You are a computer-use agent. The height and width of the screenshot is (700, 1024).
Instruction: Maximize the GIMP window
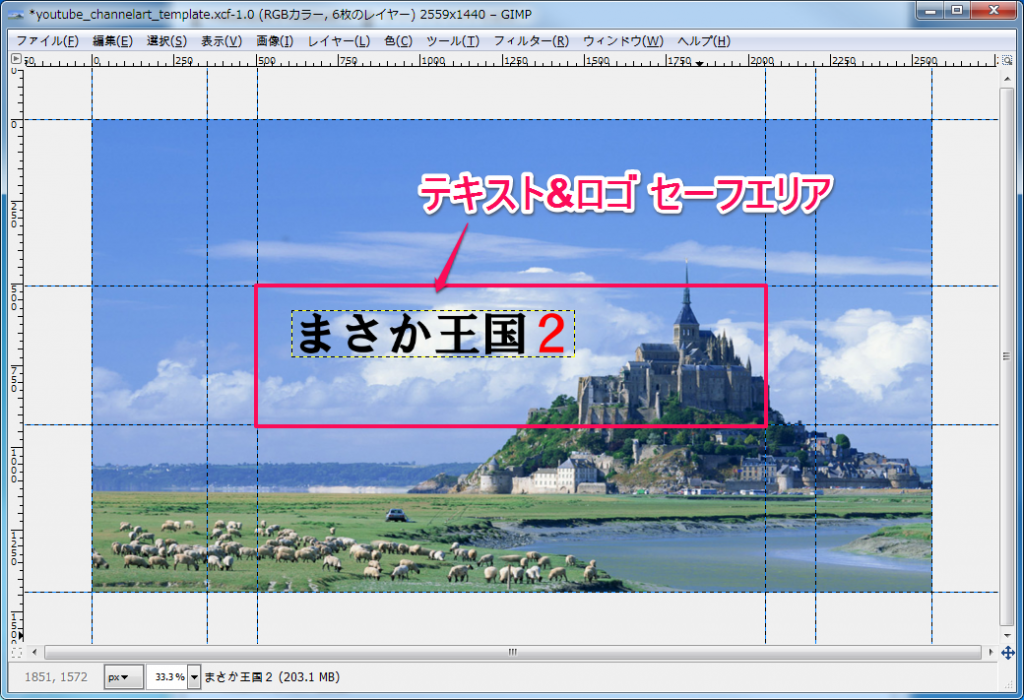pyautogui.click(x=957, y=10)
